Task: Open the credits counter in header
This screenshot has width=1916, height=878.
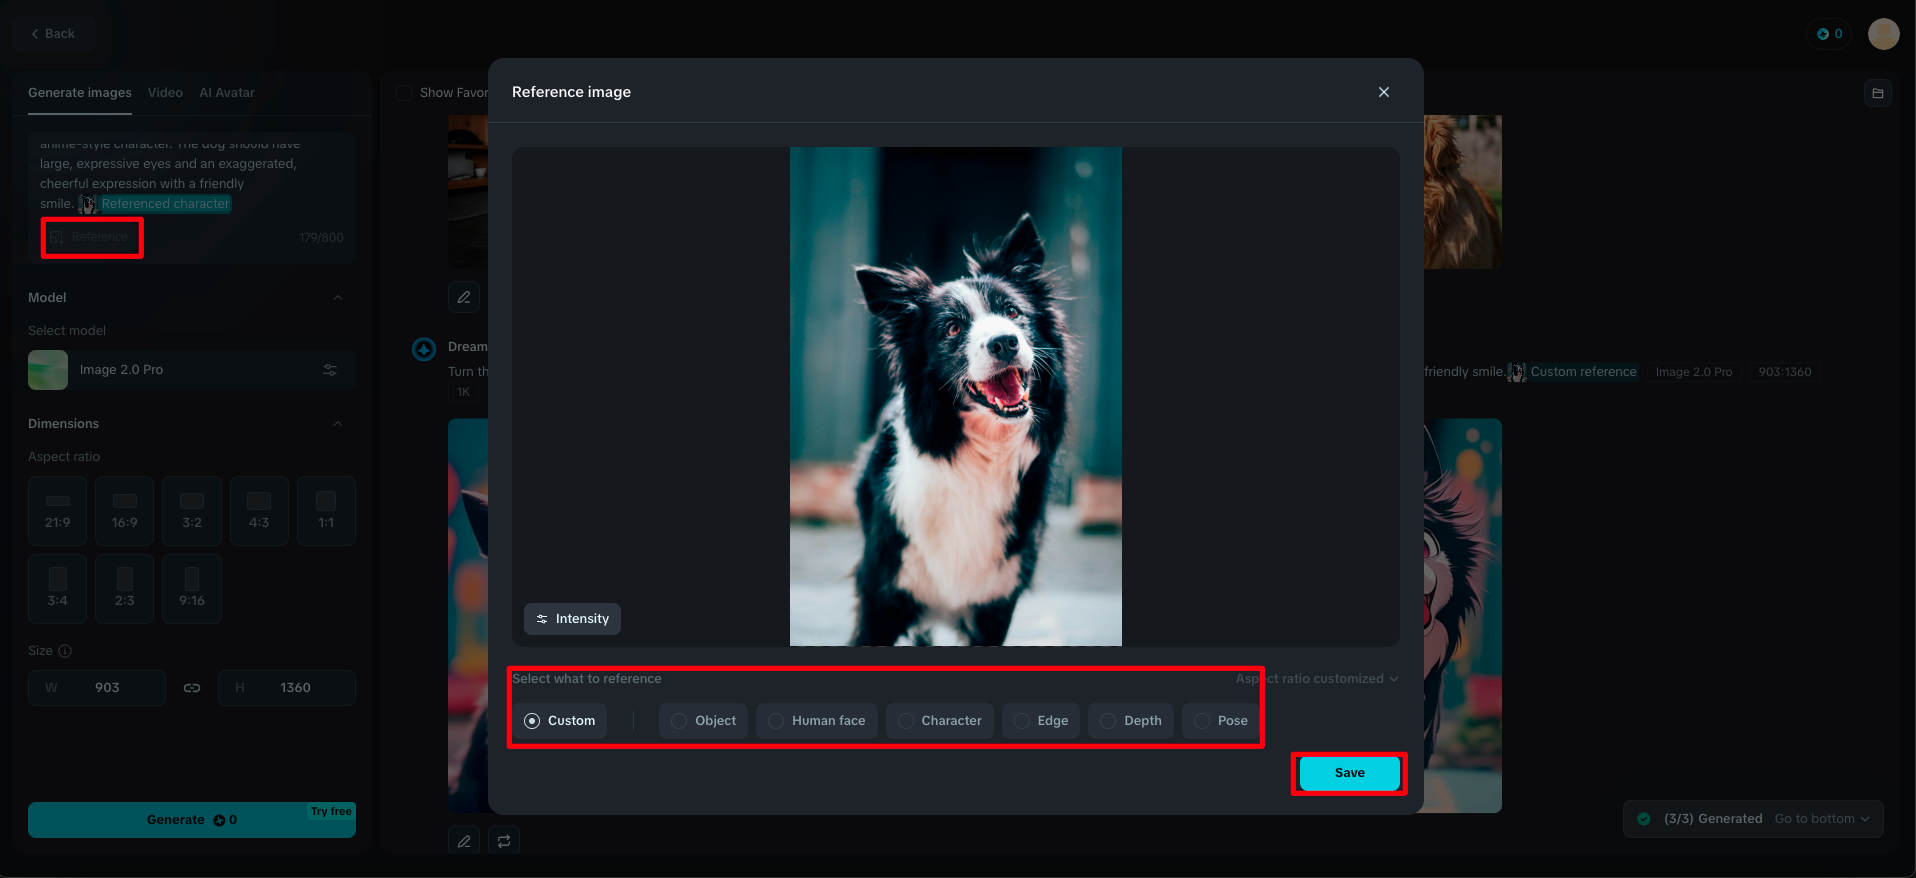Action: point(1829,34)
